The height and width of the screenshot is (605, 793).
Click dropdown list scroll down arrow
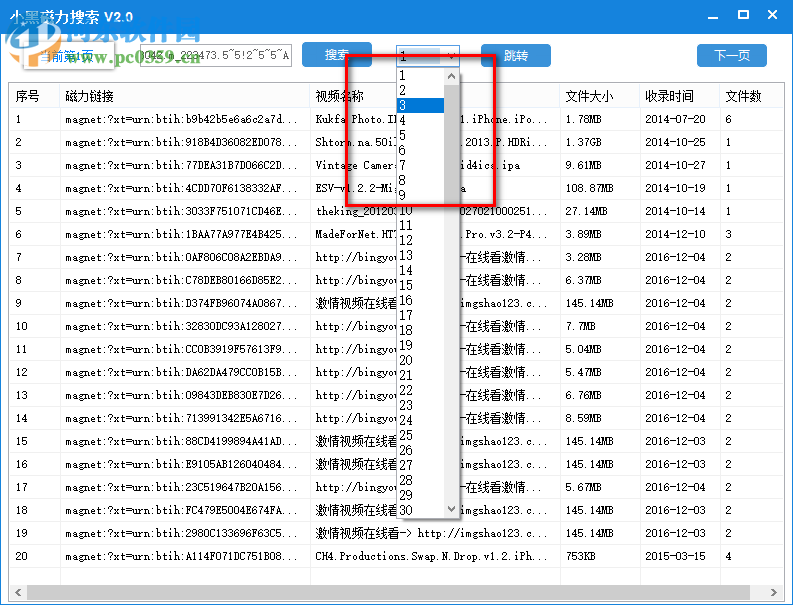pos(452,509)
